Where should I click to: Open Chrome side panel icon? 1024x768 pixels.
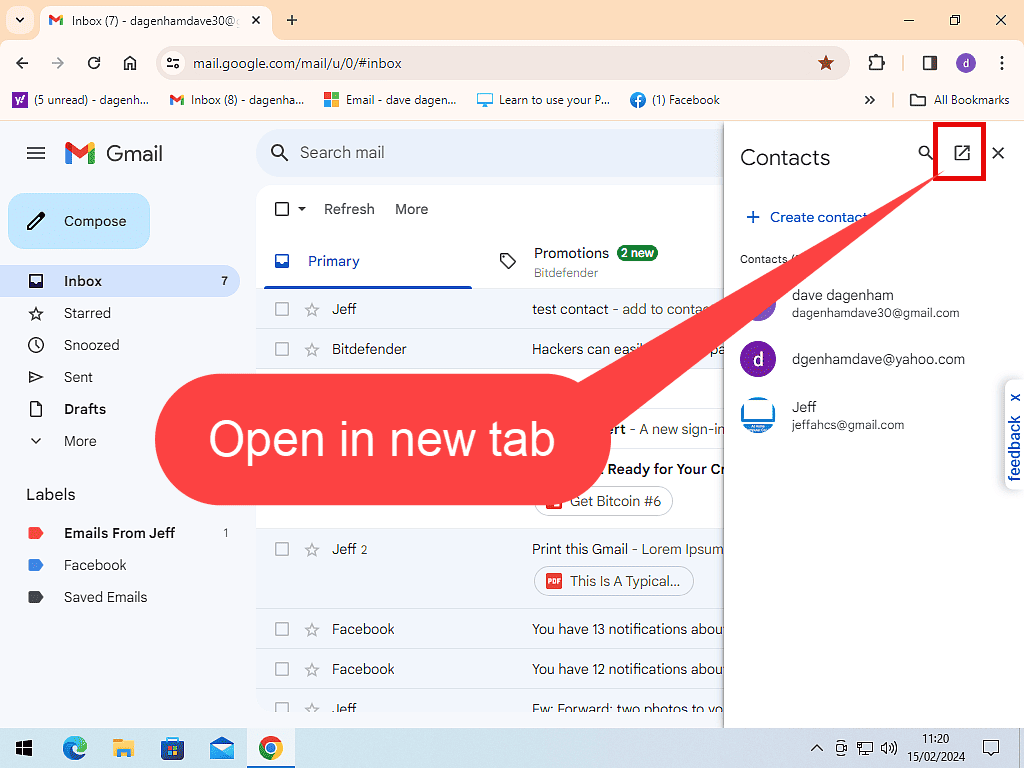click(930, 63)
